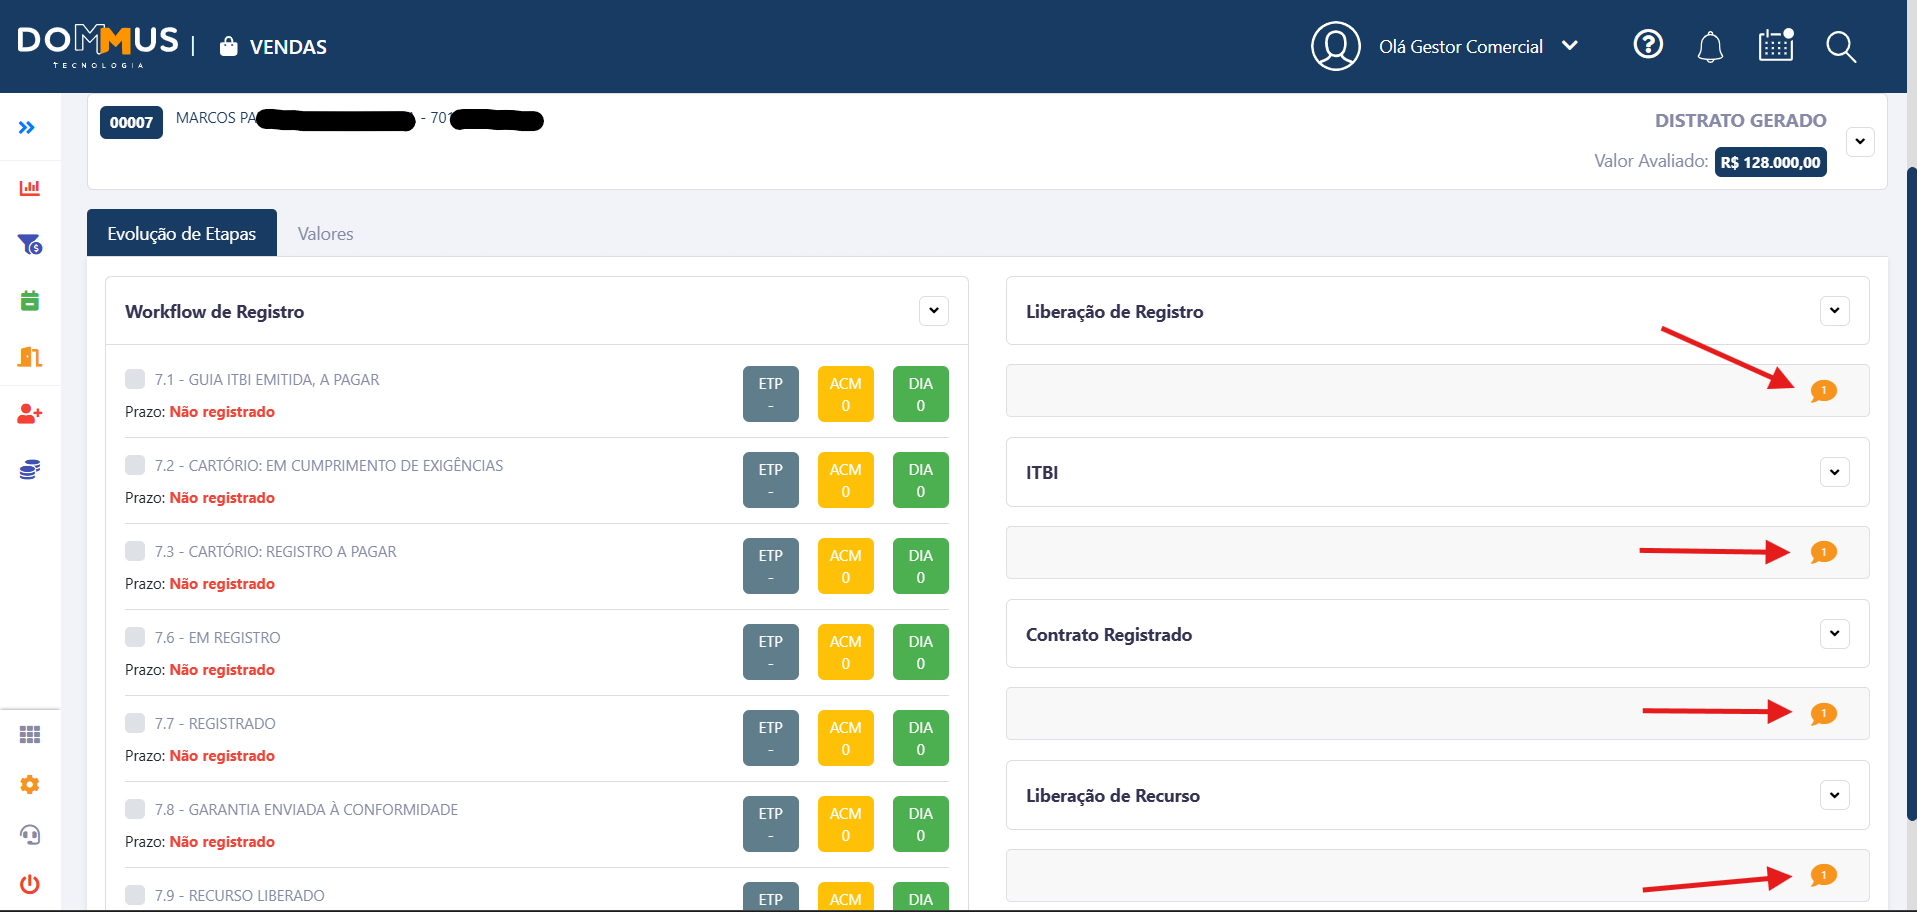
Task: Open the help question mark icon
Action: click(1648, 45)
